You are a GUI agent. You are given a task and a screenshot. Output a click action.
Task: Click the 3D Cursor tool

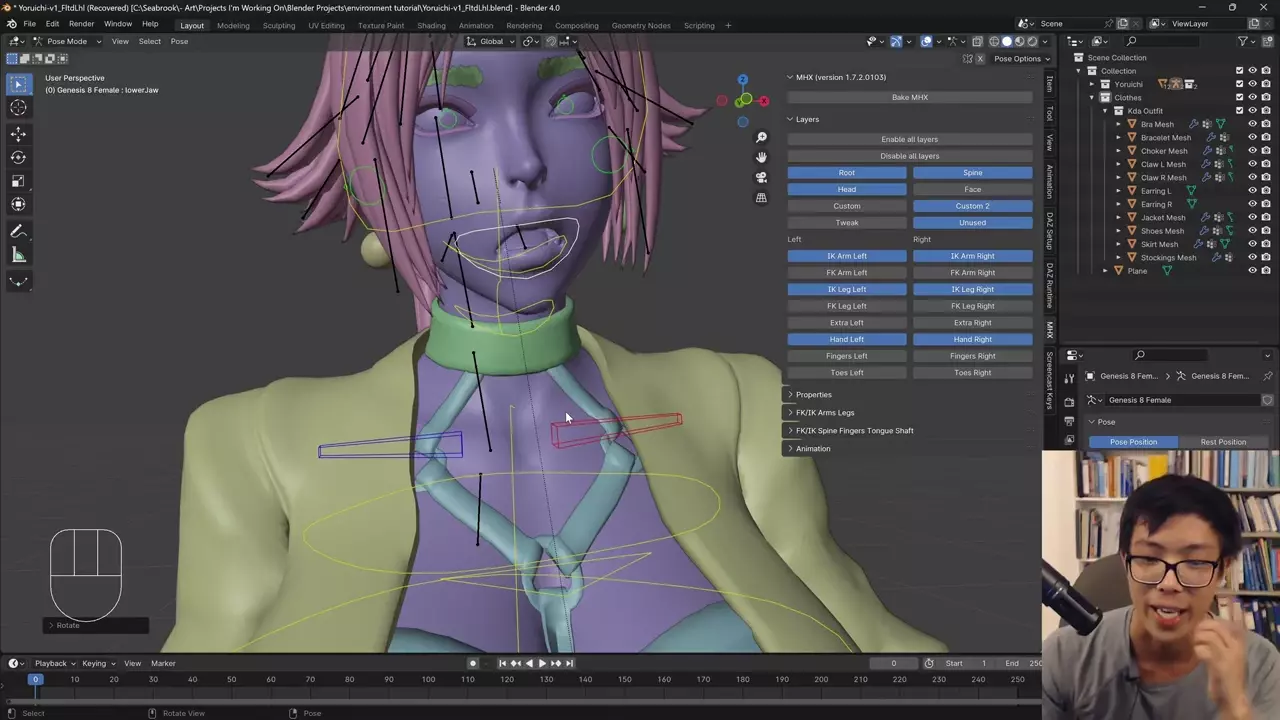coord(18,108)
